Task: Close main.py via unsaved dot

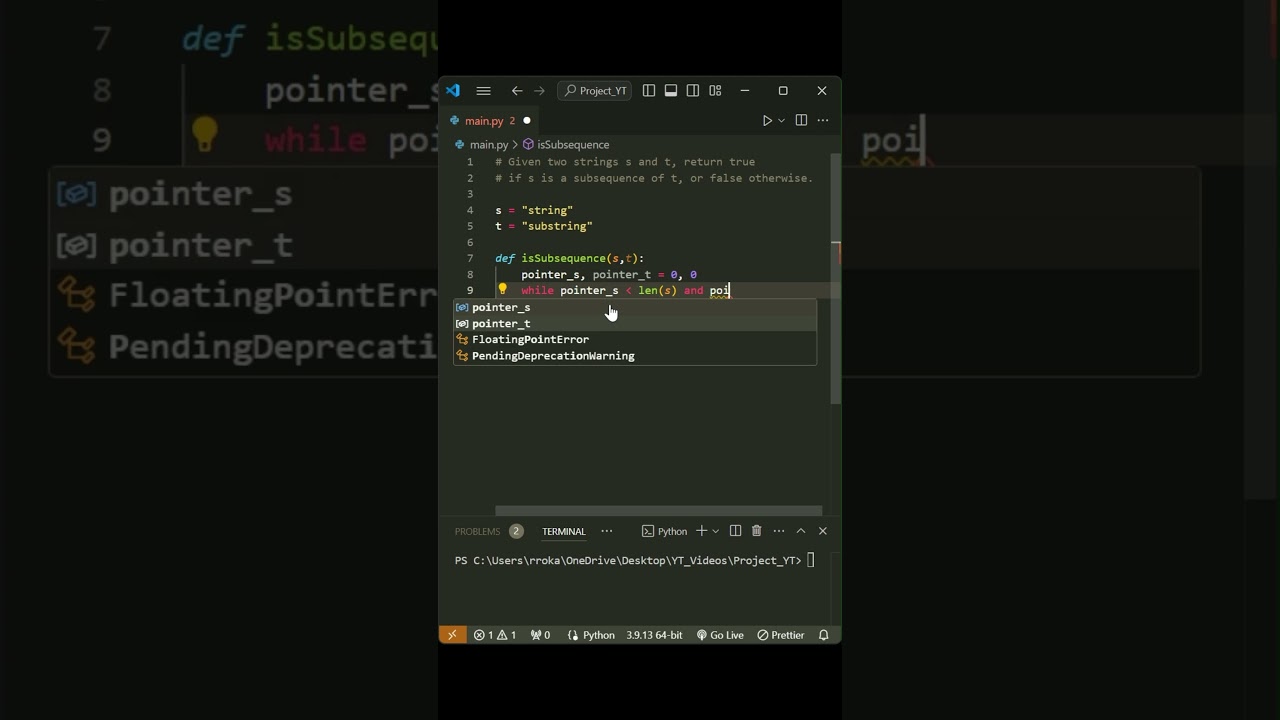Action: (527, 121)
